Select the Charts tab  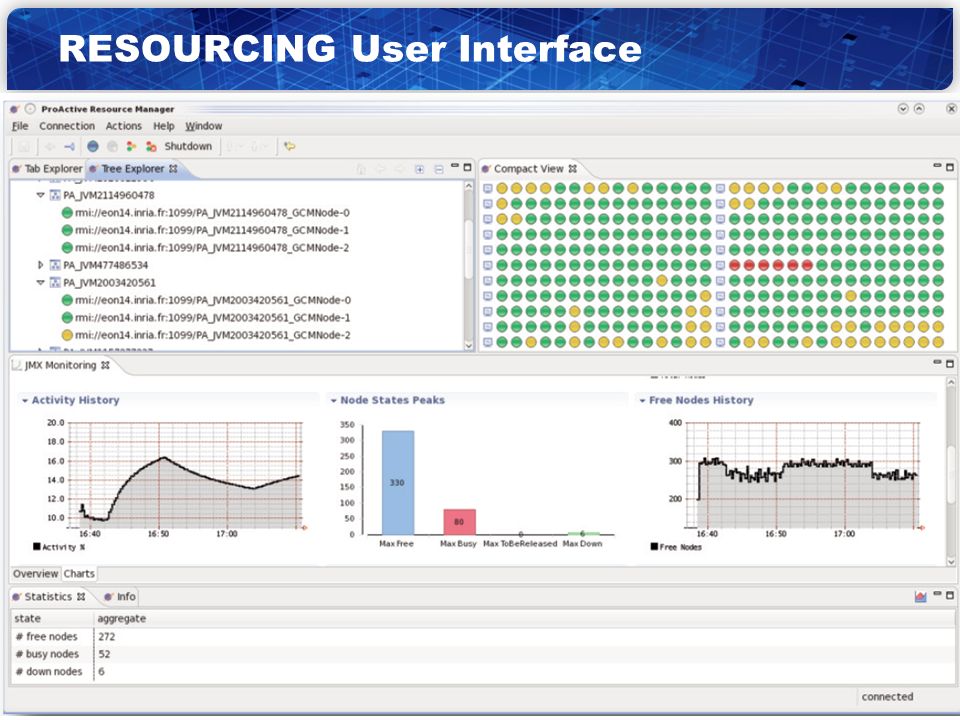79,574
